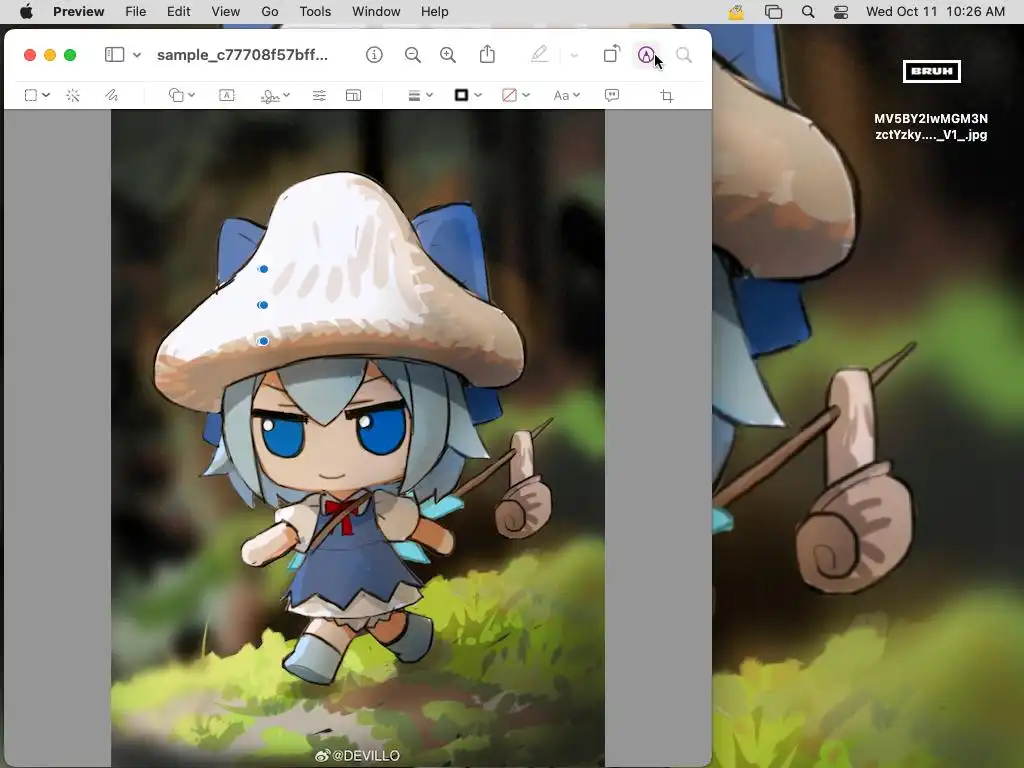Screen dimensions: 1024x768
Task: Open Fill Color swatch menu
Action: point(515,95)
